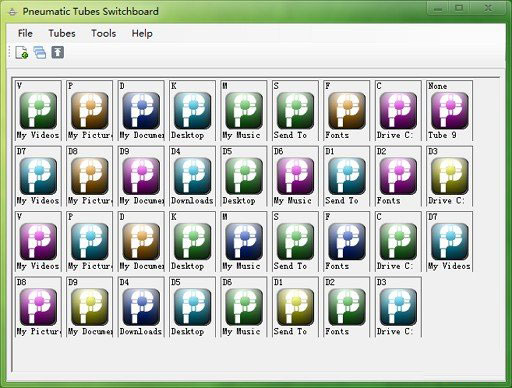Screen dimensions: 512x388
Task: Select the orange Fonts tube with hotkey F
Action: click(x=346, y=111)
